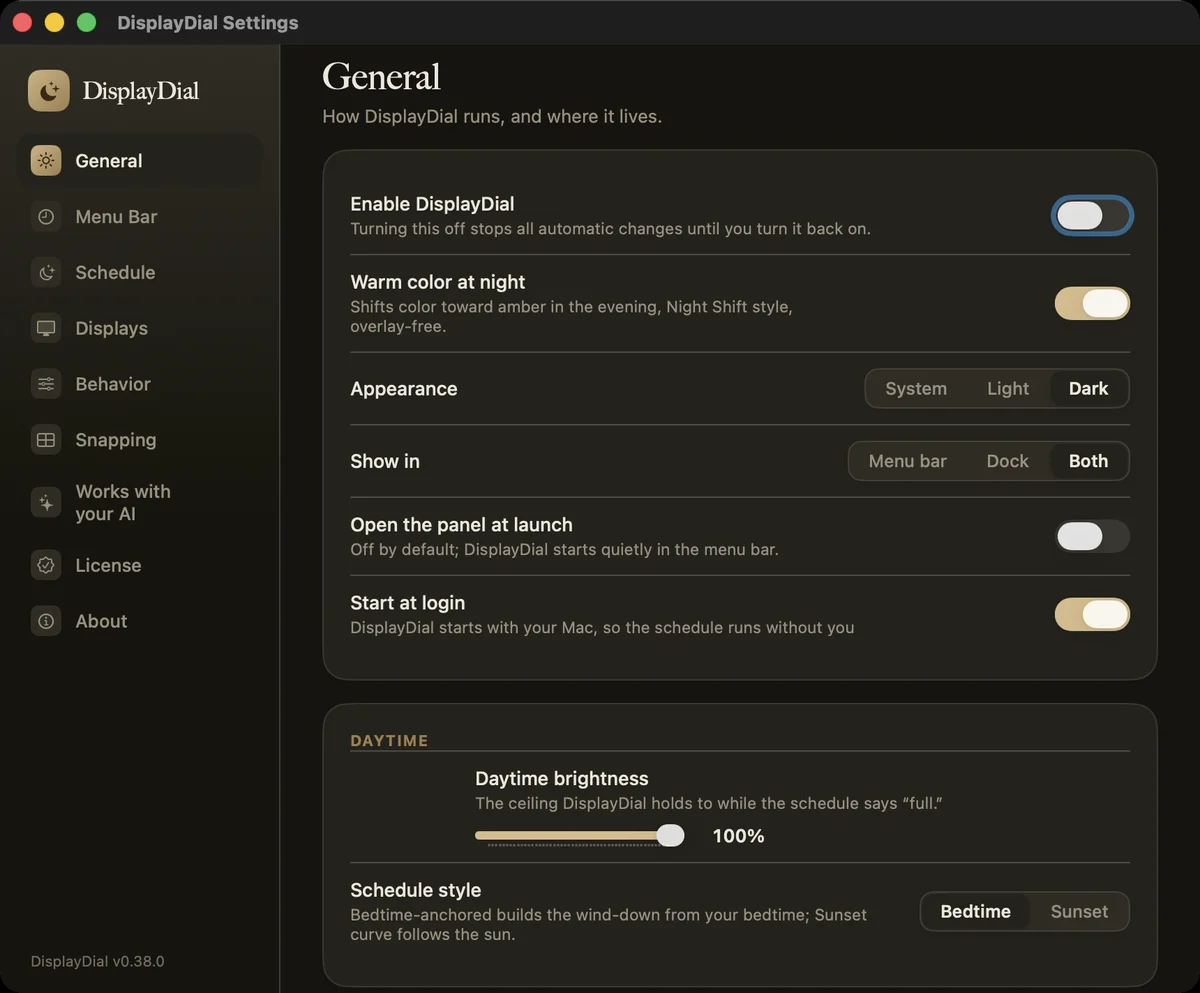
Task: Click the Daytime brightness label
Action: pos(562,779)
